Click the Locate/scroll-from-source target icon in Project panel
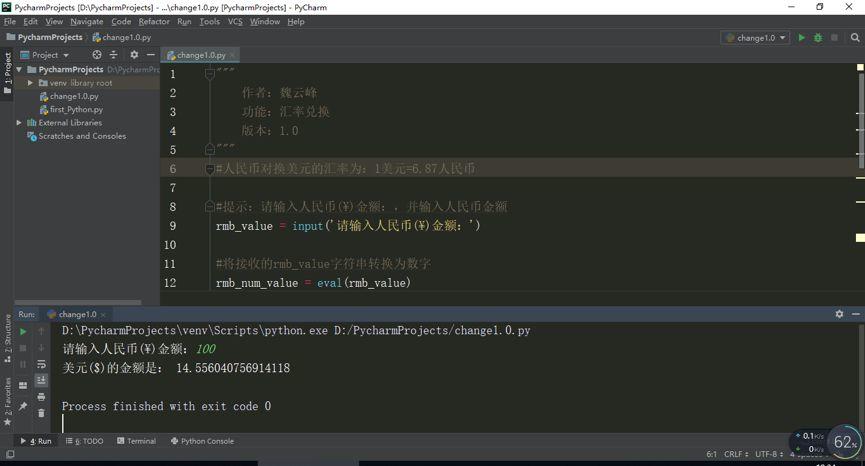Image resolution: width=865 pixels, height=466 pixels. coord(97,55)
